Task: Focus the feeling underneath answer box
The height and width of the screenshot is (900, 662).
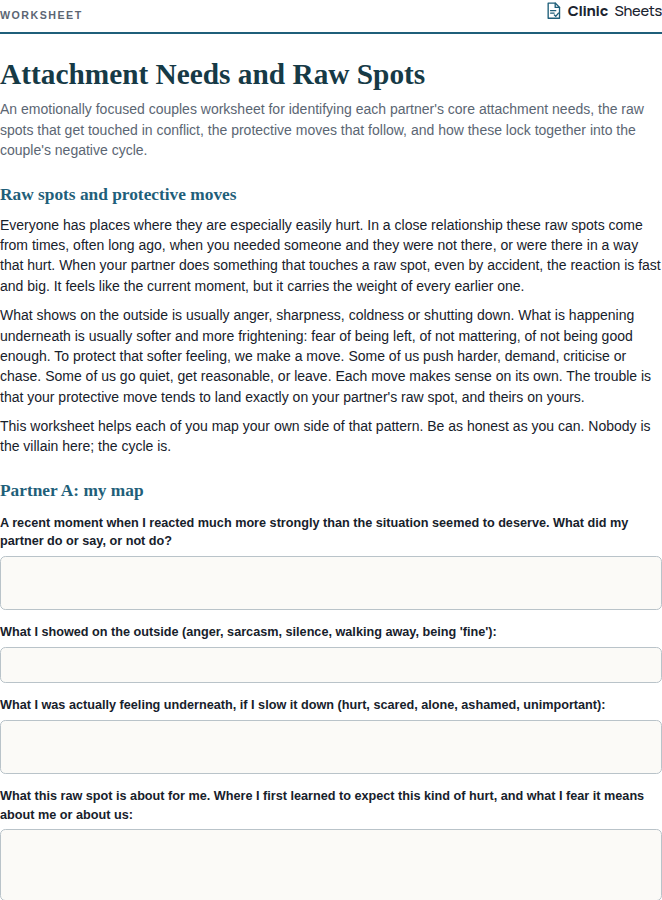Action: click(x=331, y=747)
